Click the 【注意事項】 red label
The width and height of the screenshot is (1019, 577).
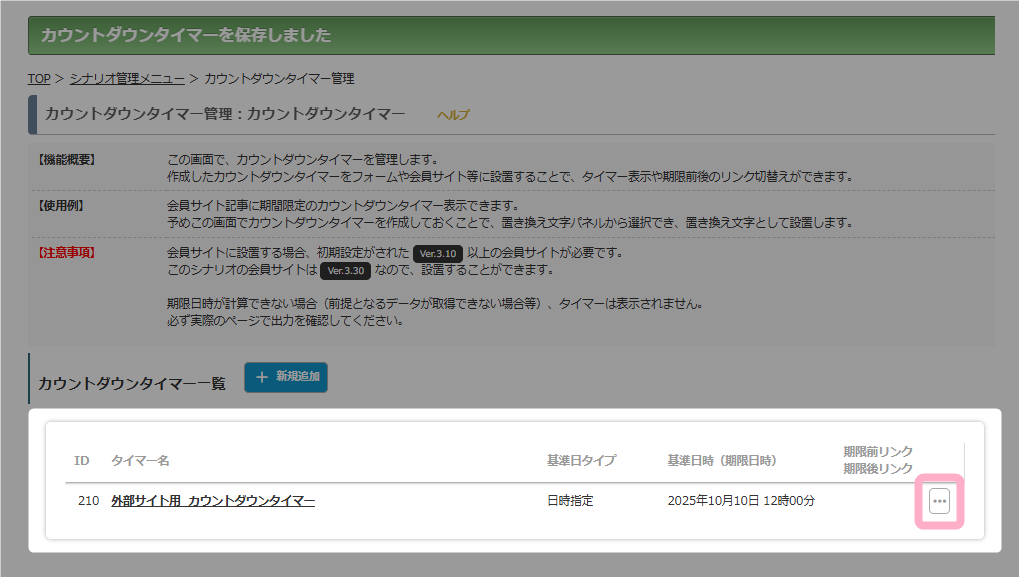tap(66, 253)
